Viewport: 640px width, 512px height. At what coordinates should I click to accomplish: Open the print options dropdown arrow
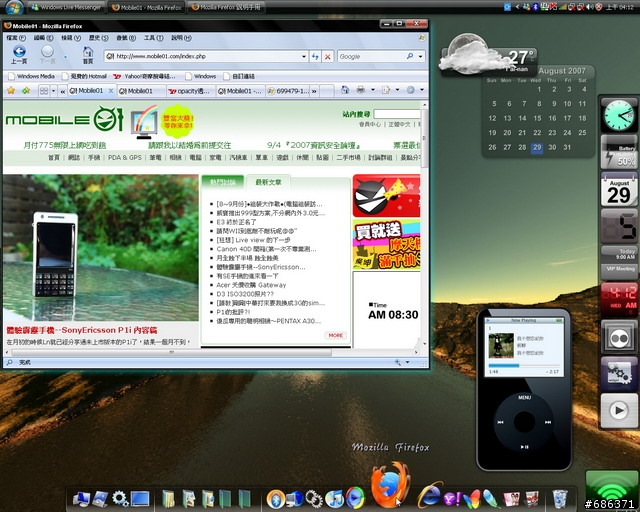[372, 90]
